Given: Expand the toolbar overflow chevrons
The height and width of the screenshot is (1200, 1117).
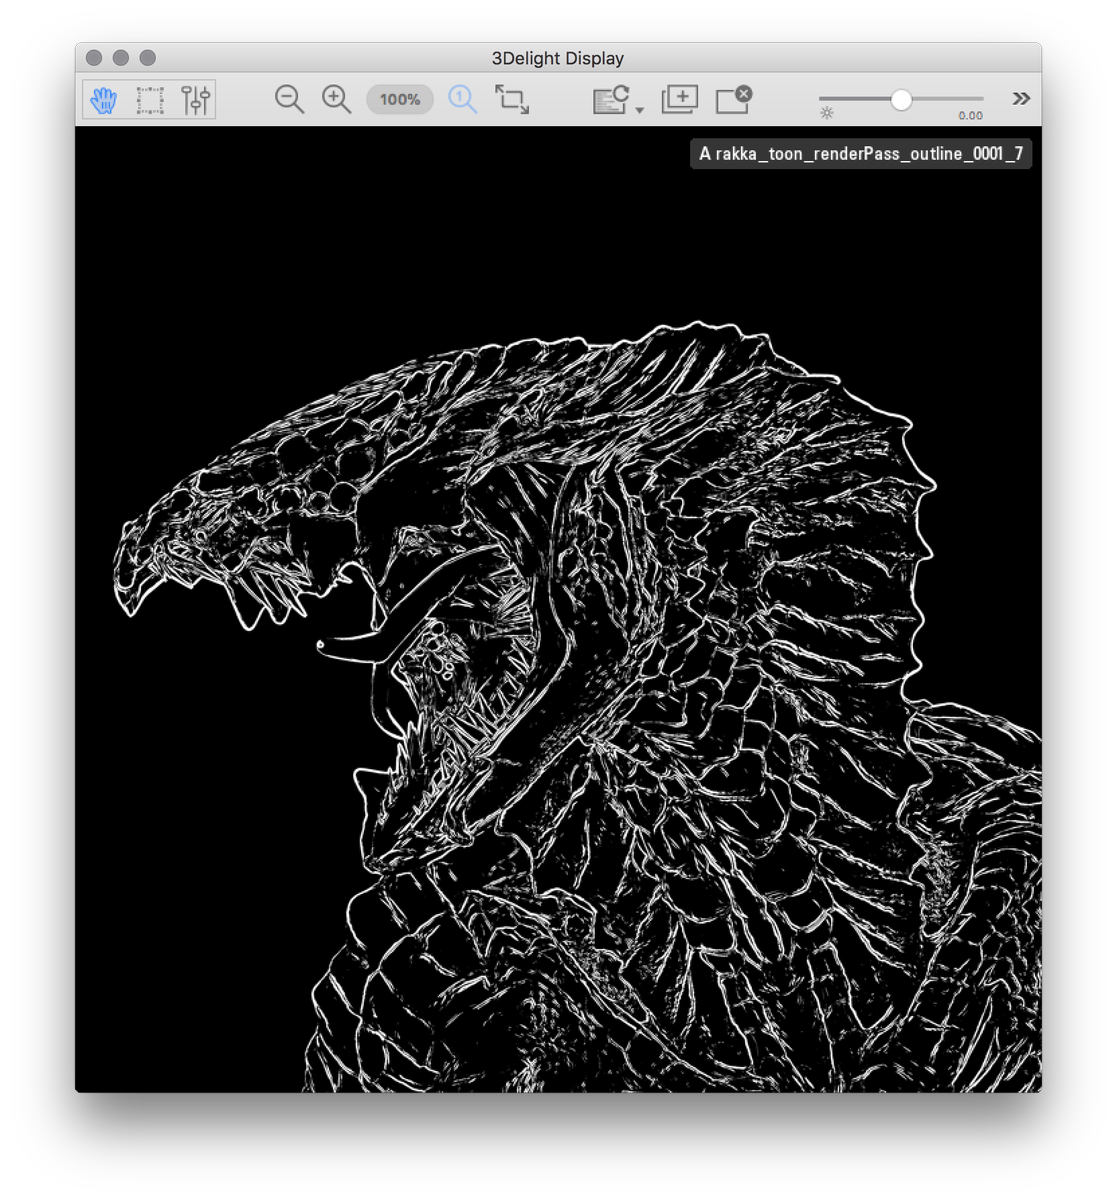Looking at the screenshot, I should [x=1021, y=98].
